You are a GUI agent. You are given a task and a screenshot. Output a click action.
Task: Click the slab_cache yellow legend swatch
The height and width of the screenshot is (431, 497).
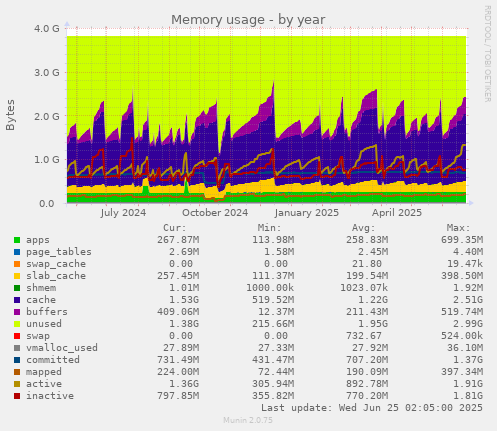17,276
